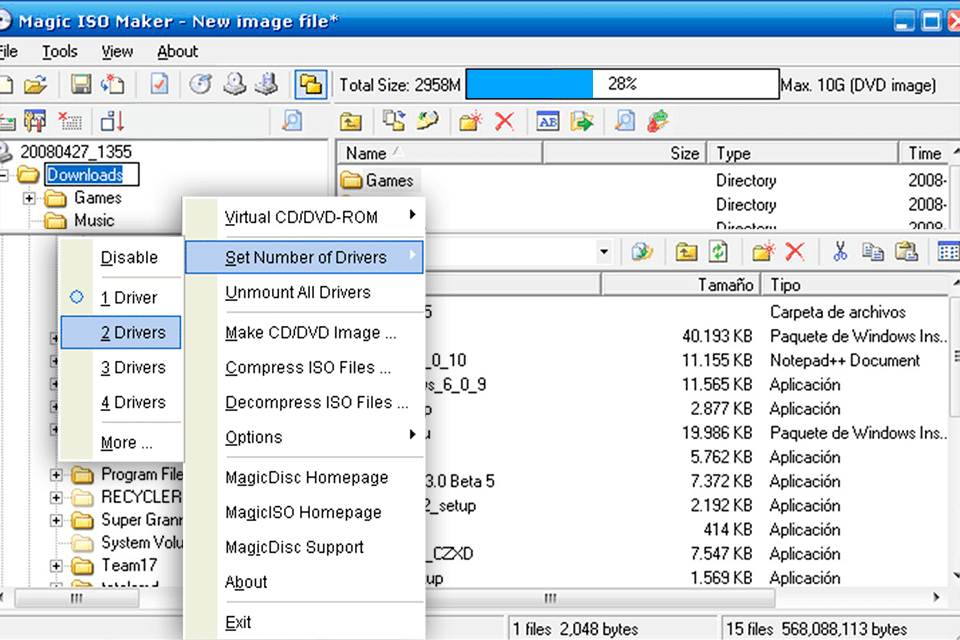Open the View menu
This screenshot has width=960, height=640.
pyautogui.click(x=116, y=51)
